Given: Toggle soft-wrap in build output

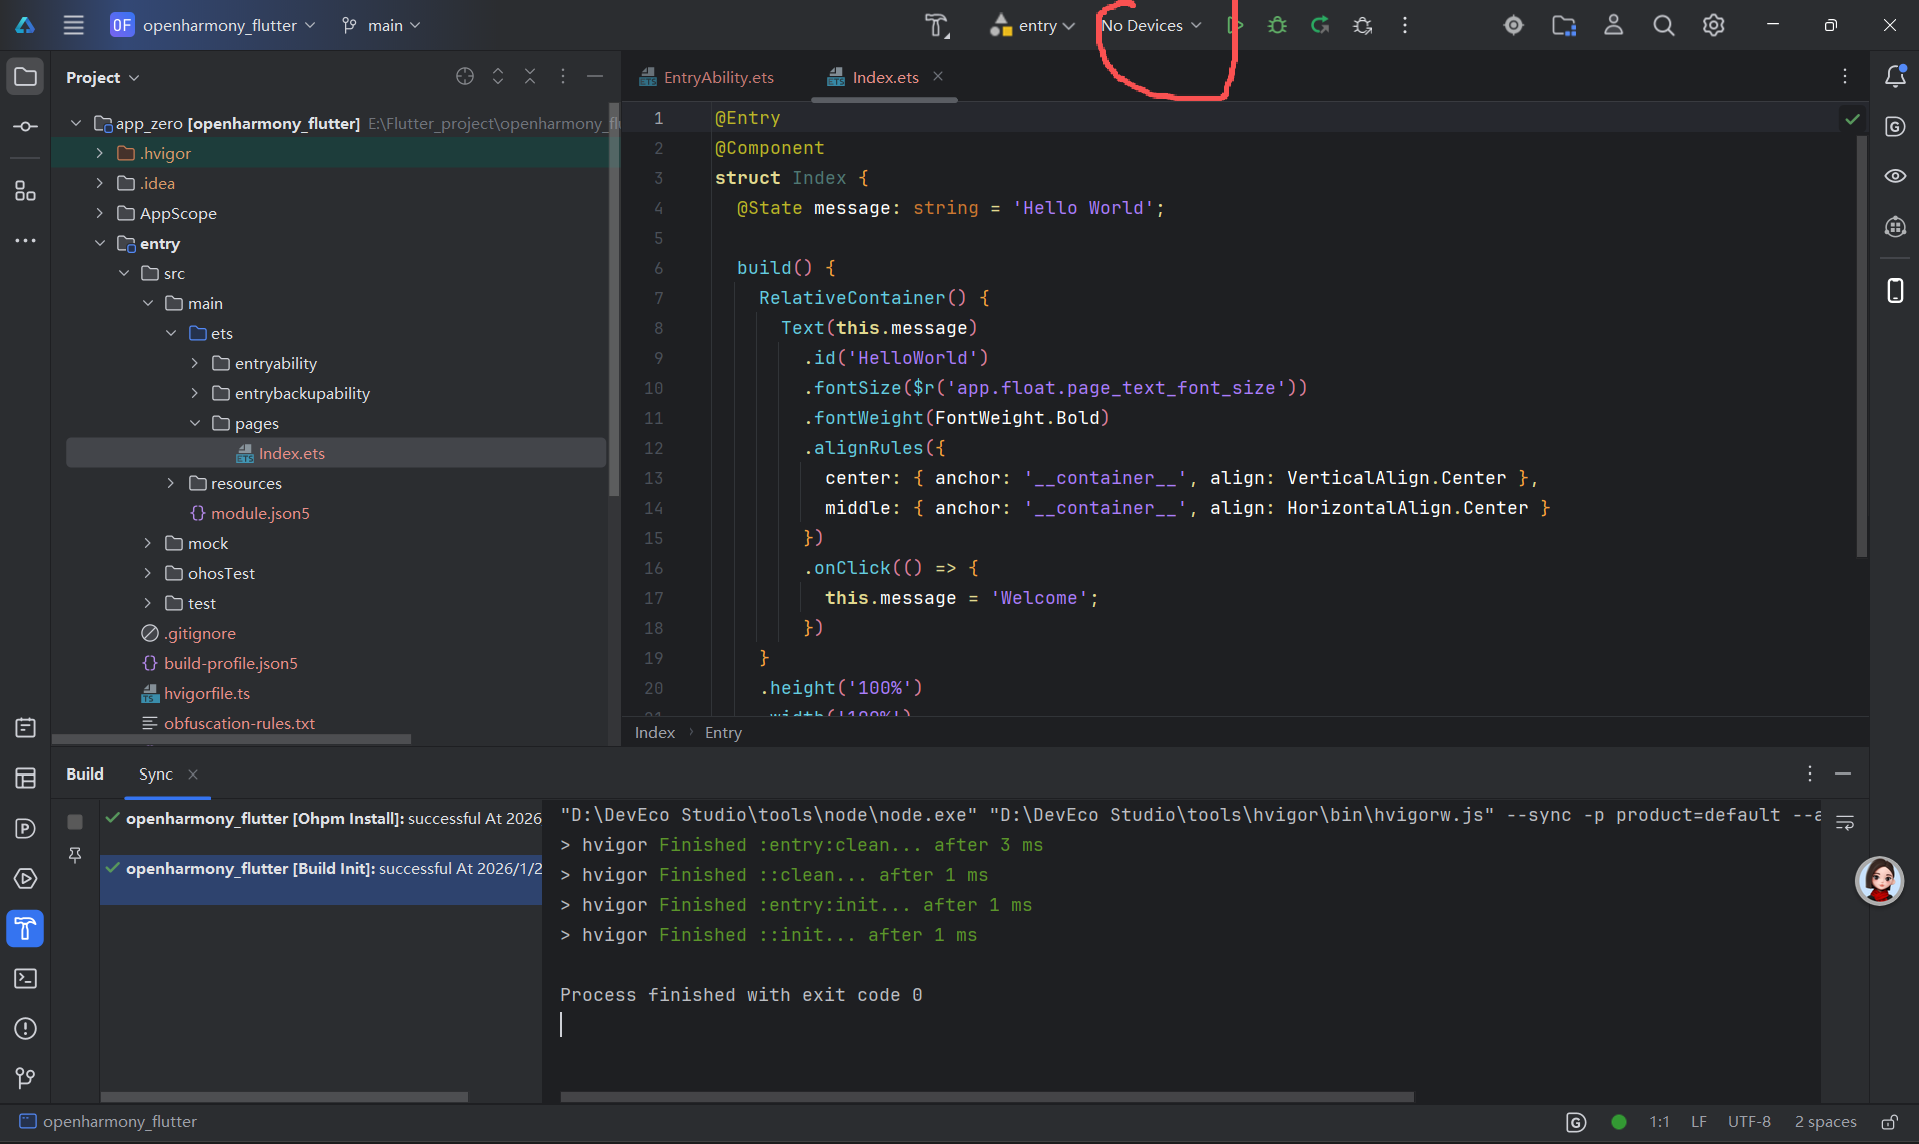Looking at the screenshot, I should click(1845, 822).
